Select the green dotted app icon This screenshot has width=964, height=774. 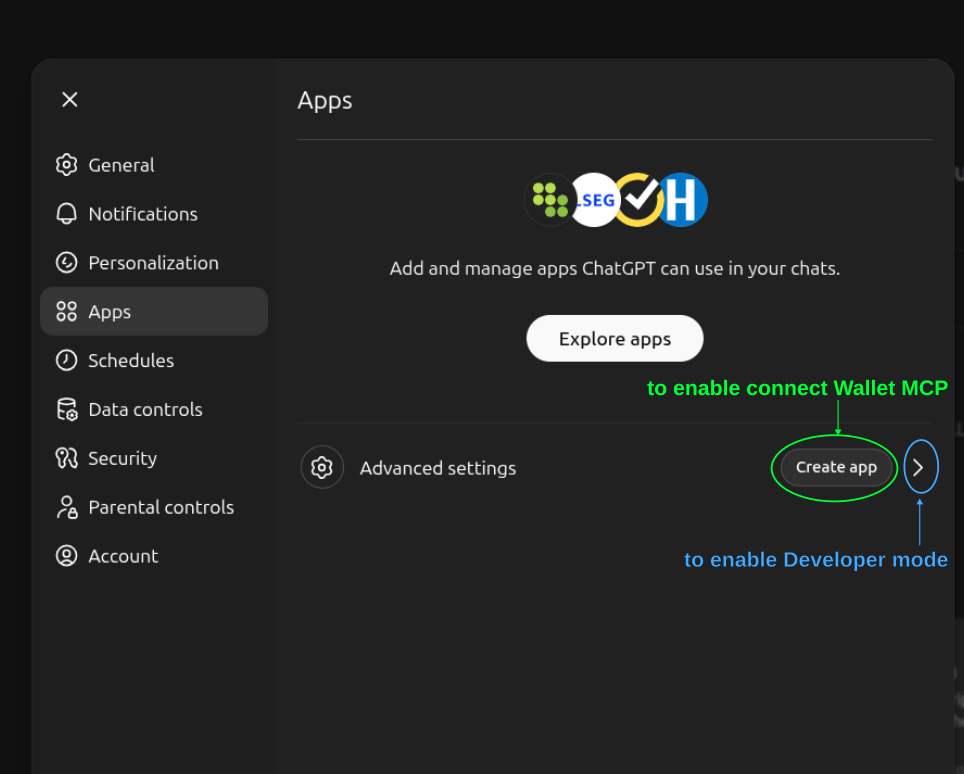[550, 200]
